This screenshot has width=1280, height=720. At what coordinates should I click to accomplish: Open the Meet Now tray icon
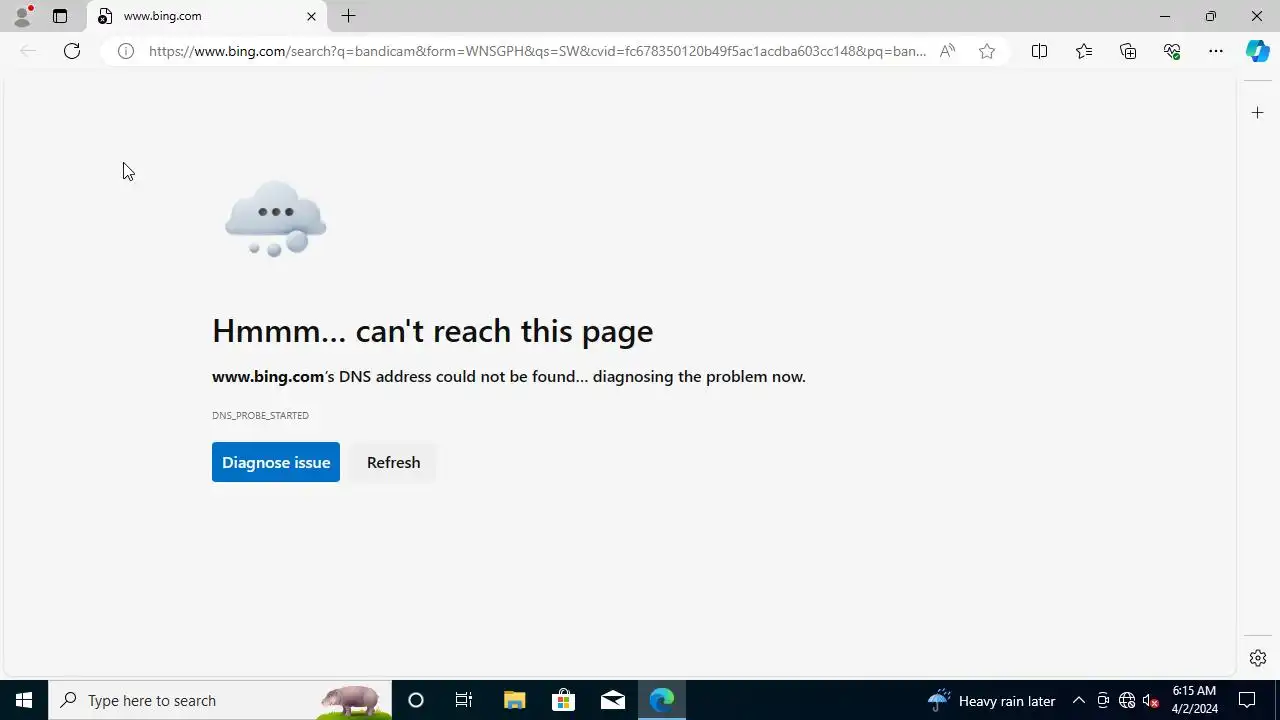[x=1103, y=700]
